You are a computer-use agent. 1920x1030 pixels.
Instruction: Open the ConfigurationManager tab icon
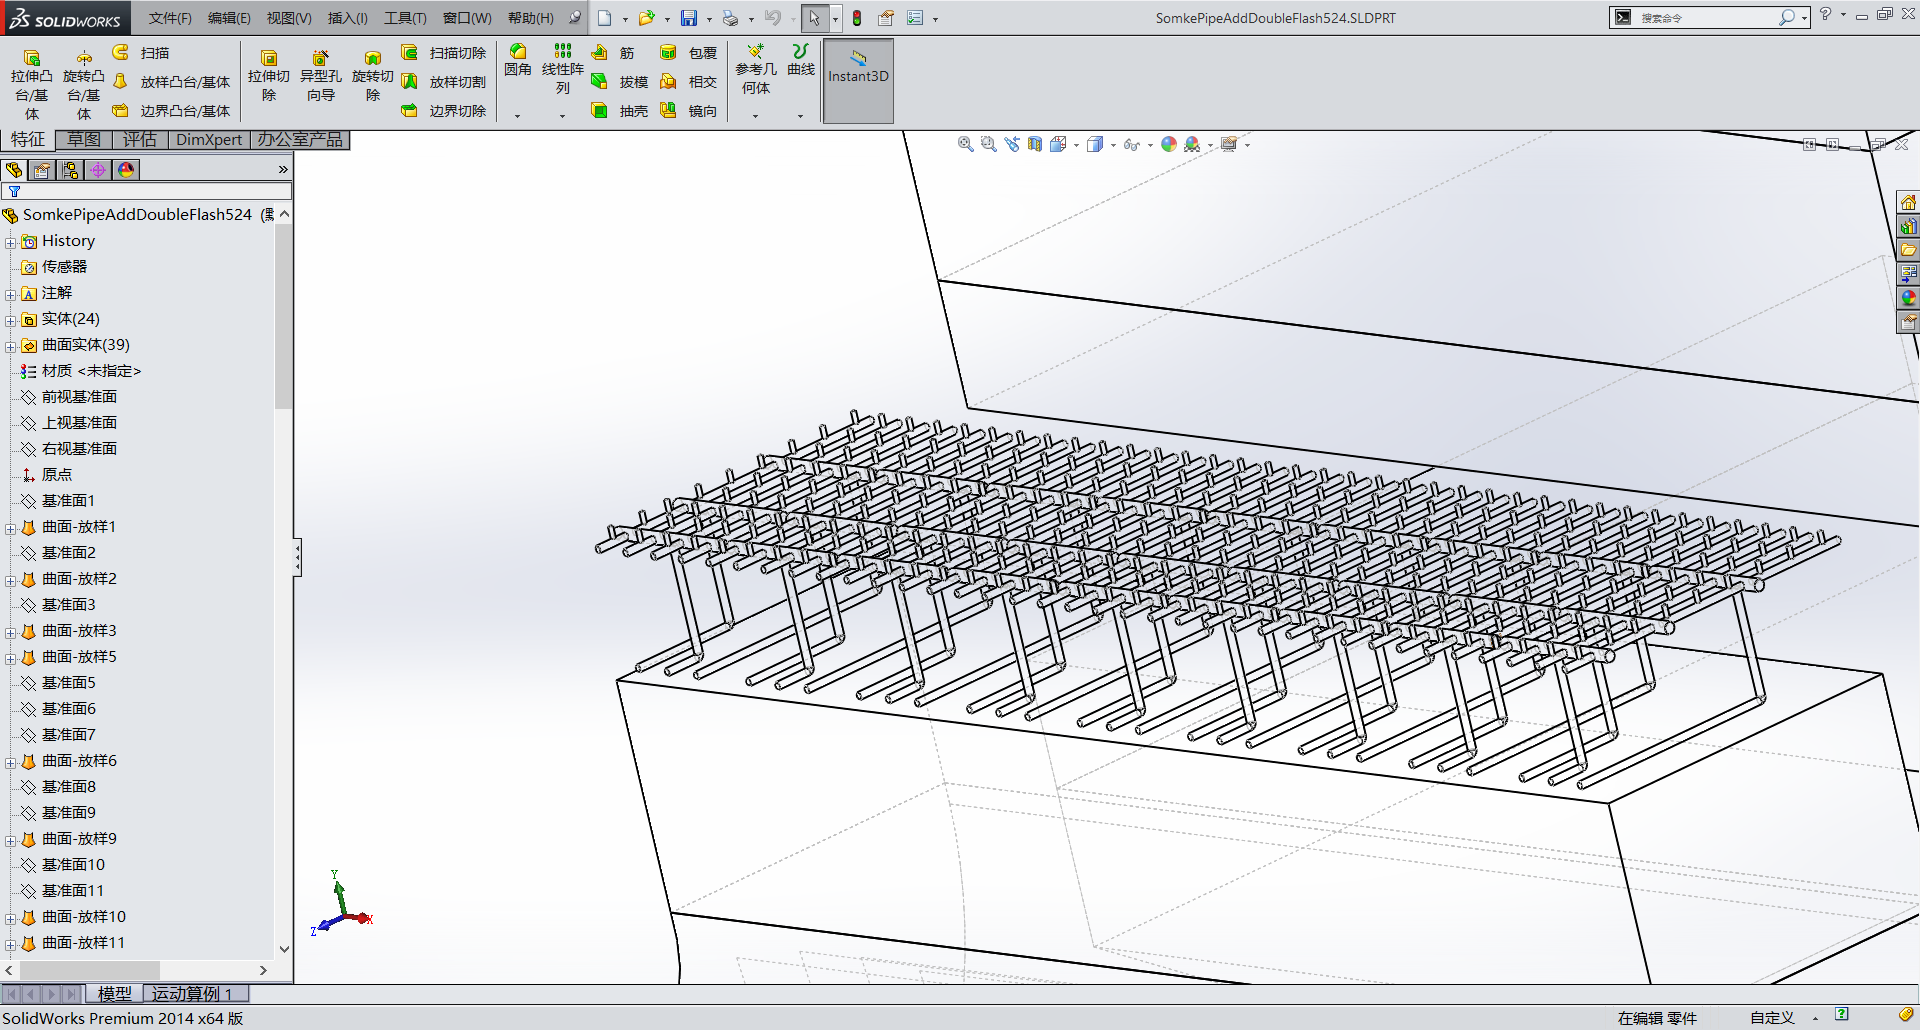click(70, 170)
